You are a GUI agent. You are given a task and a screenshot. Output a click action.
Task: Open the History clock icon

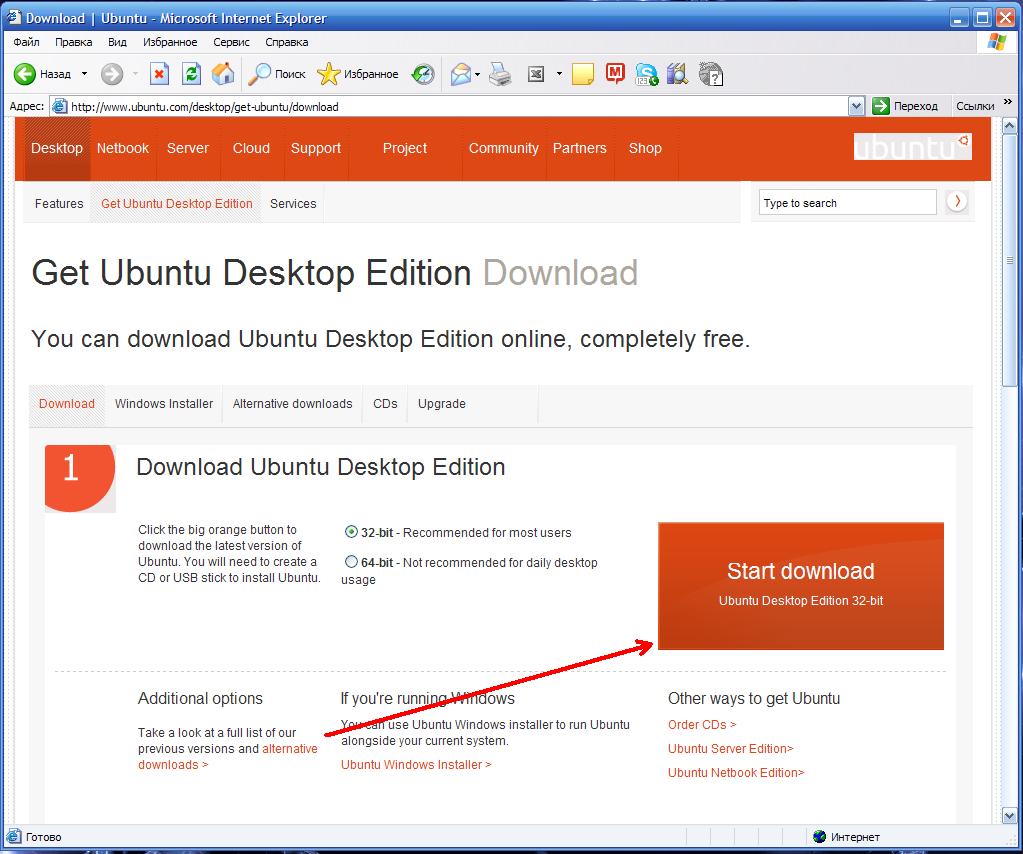[423, 74]
